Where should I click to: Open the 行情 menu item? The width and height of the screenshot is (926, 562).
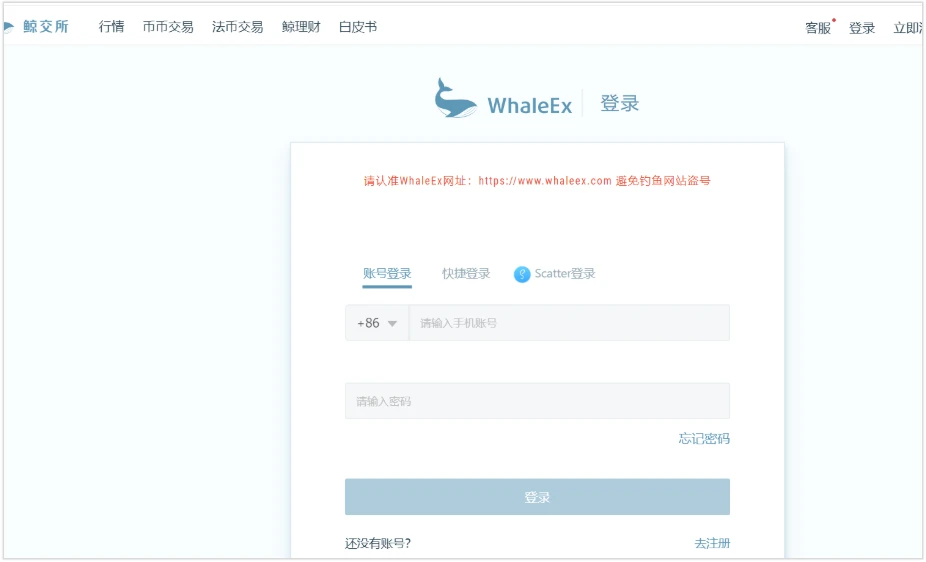[x=111, y=27]
